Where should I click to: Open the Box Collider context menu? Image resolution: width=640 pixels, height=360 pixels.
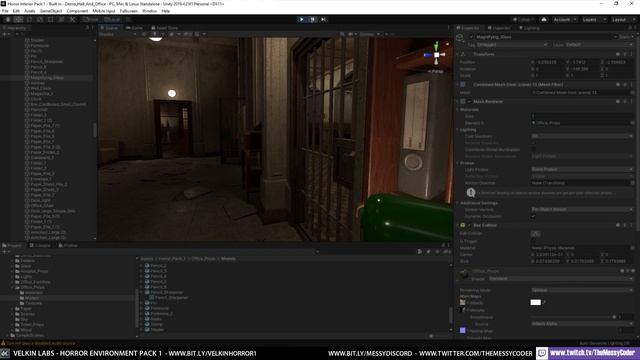pos(631,225)
